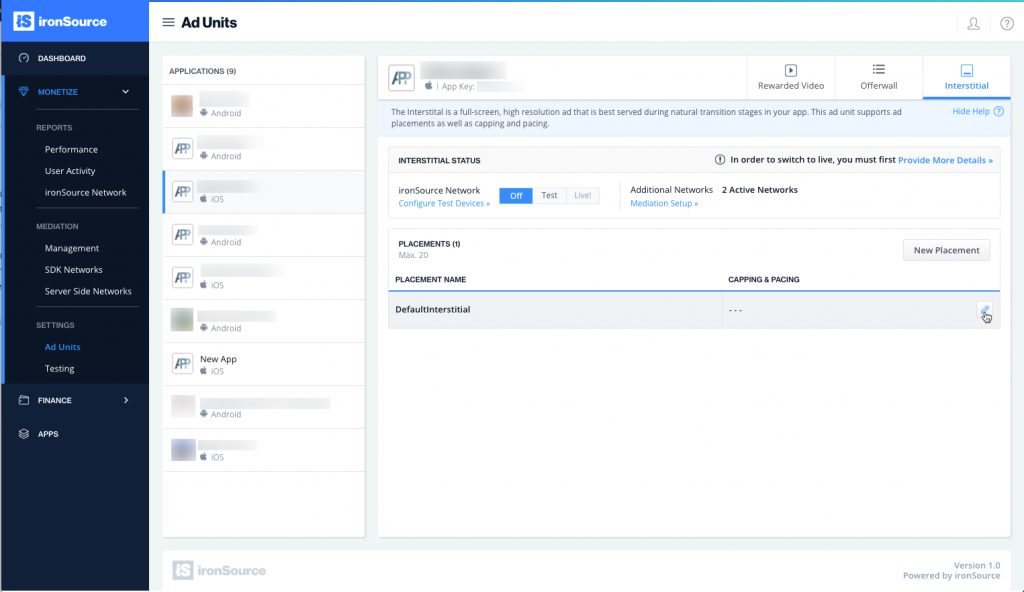Click the Dashboard gauge icon

tap(24, 58)
